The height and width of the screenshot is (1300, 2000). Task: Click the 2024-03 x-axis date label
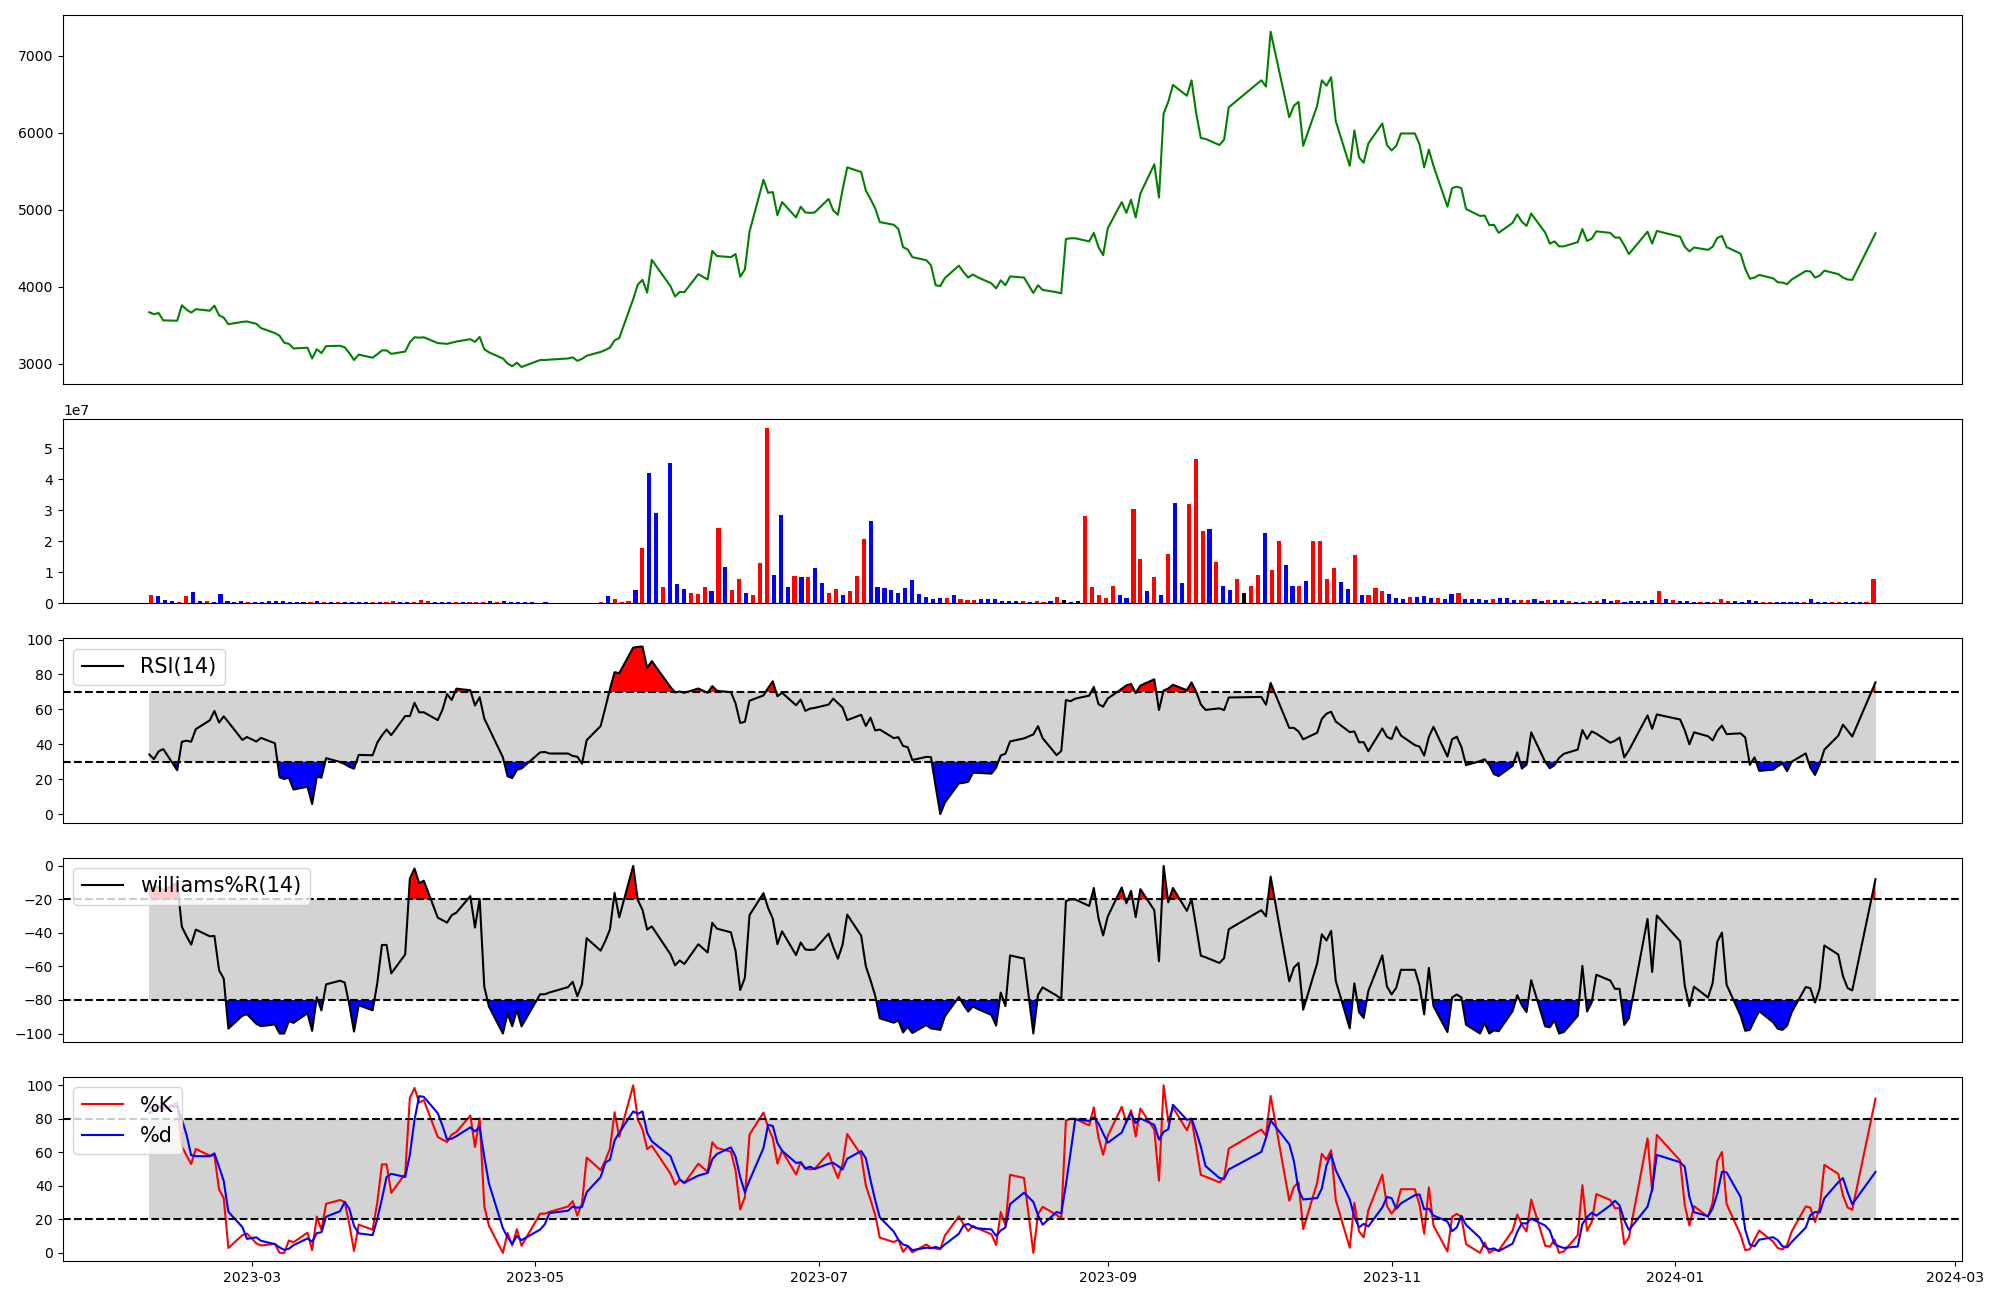[x=1954, y=1277]
